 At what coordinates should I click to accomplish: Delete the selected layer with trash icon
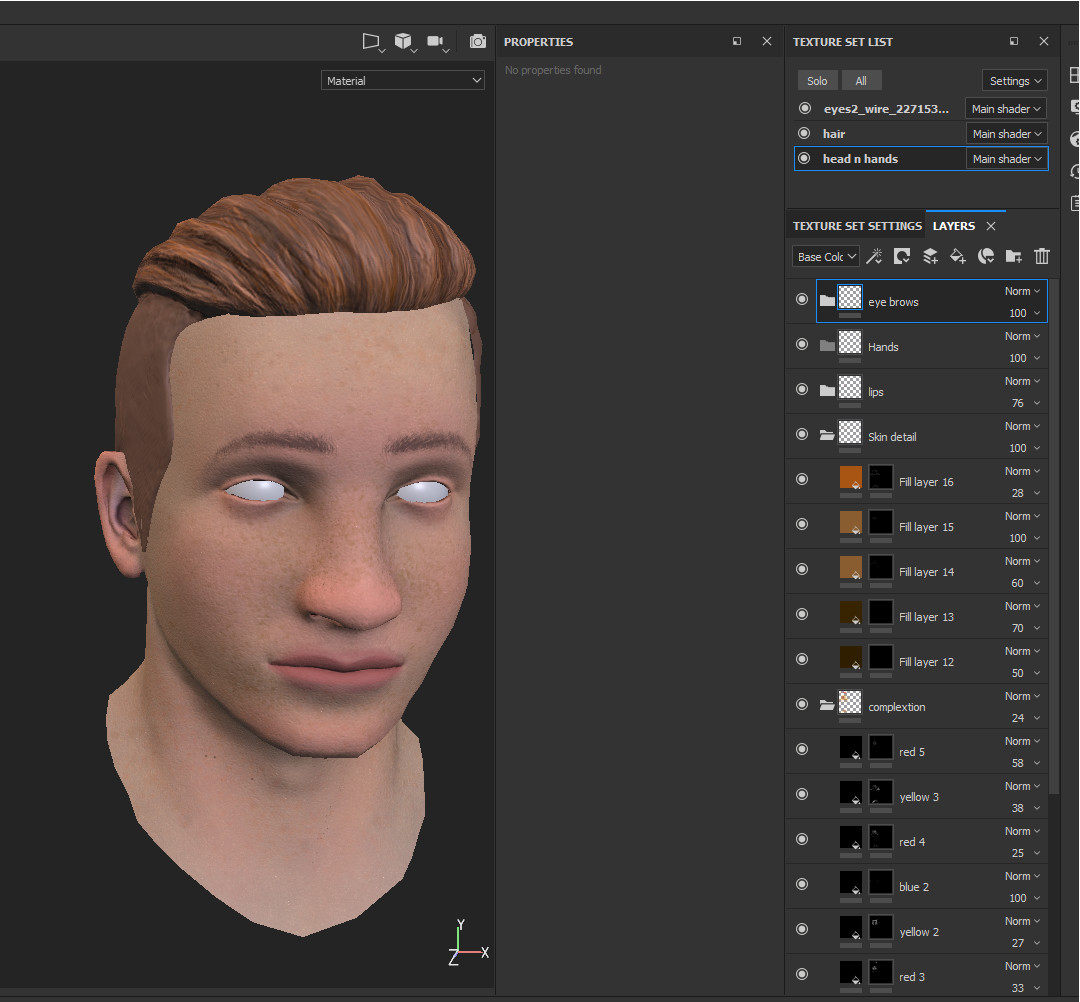click(1041, 256)
